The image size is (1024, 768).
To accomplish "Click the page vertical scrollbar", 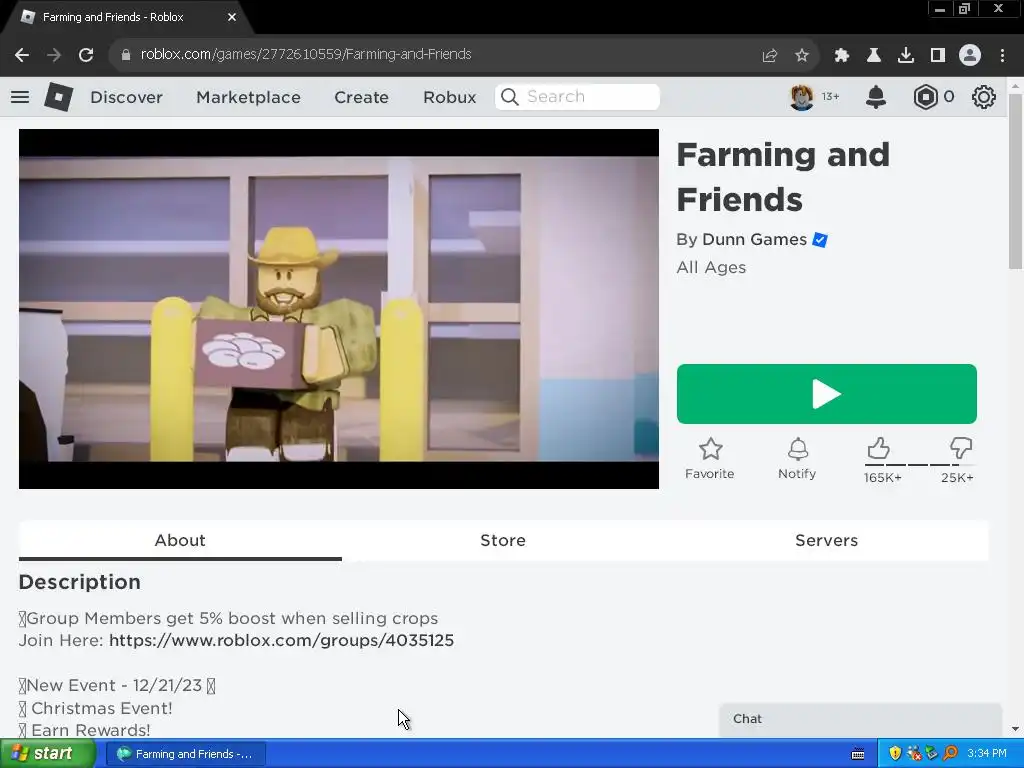I will pyautogui.click(x=1015, y=181).
